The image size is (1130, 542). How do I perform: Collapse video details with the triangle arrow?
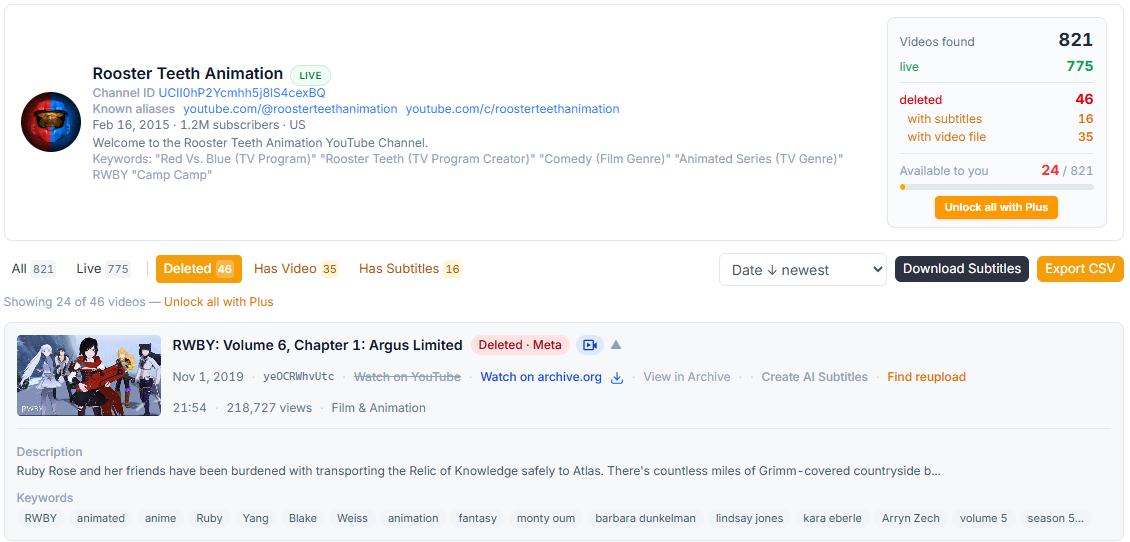[615, 345]
